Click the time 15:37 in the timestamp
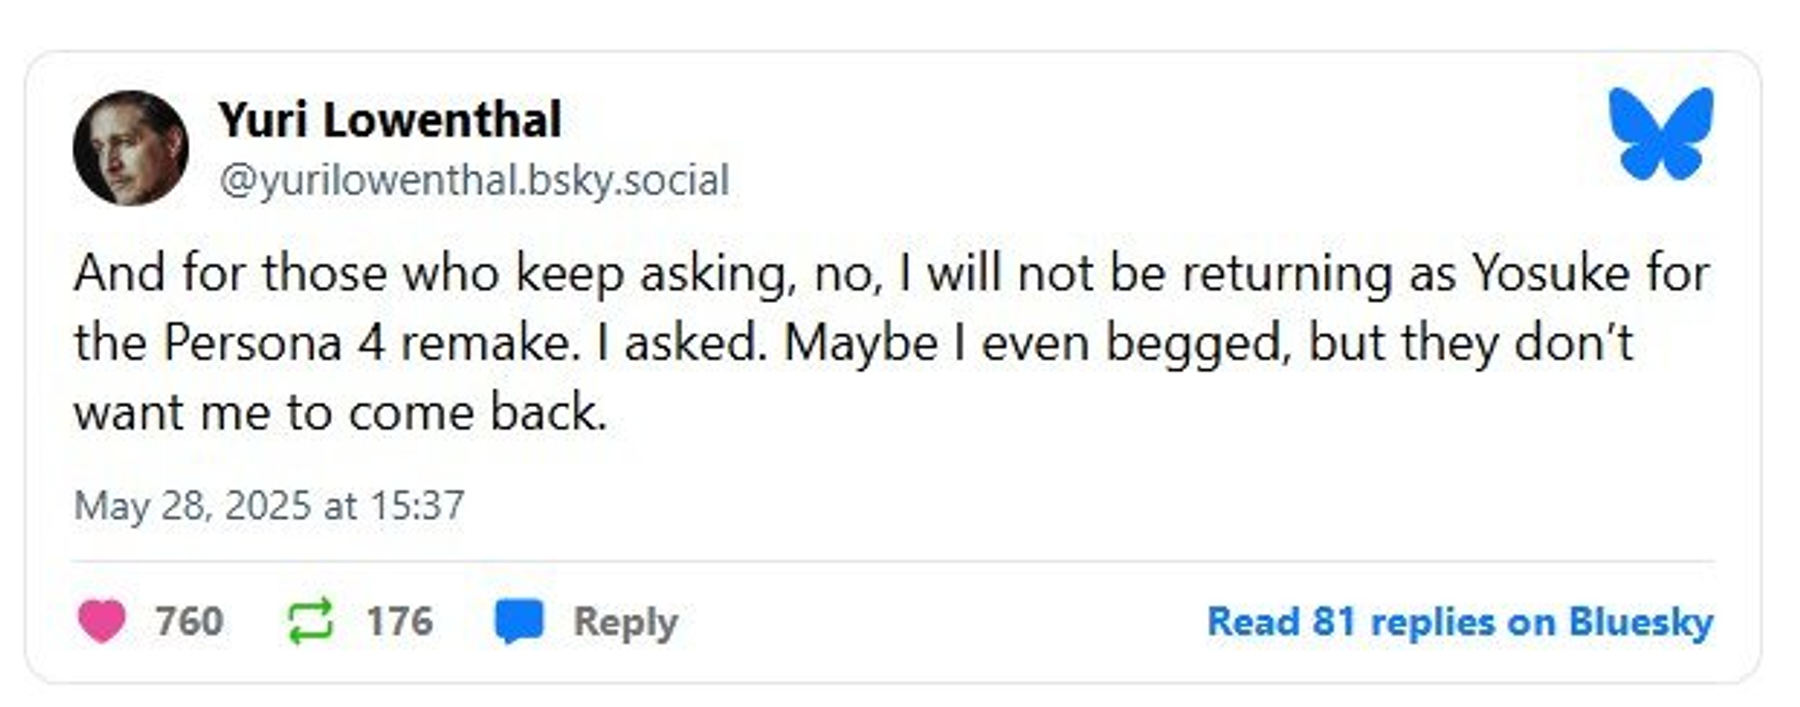This screenshot has height=707, width=1800. point(417,505)
